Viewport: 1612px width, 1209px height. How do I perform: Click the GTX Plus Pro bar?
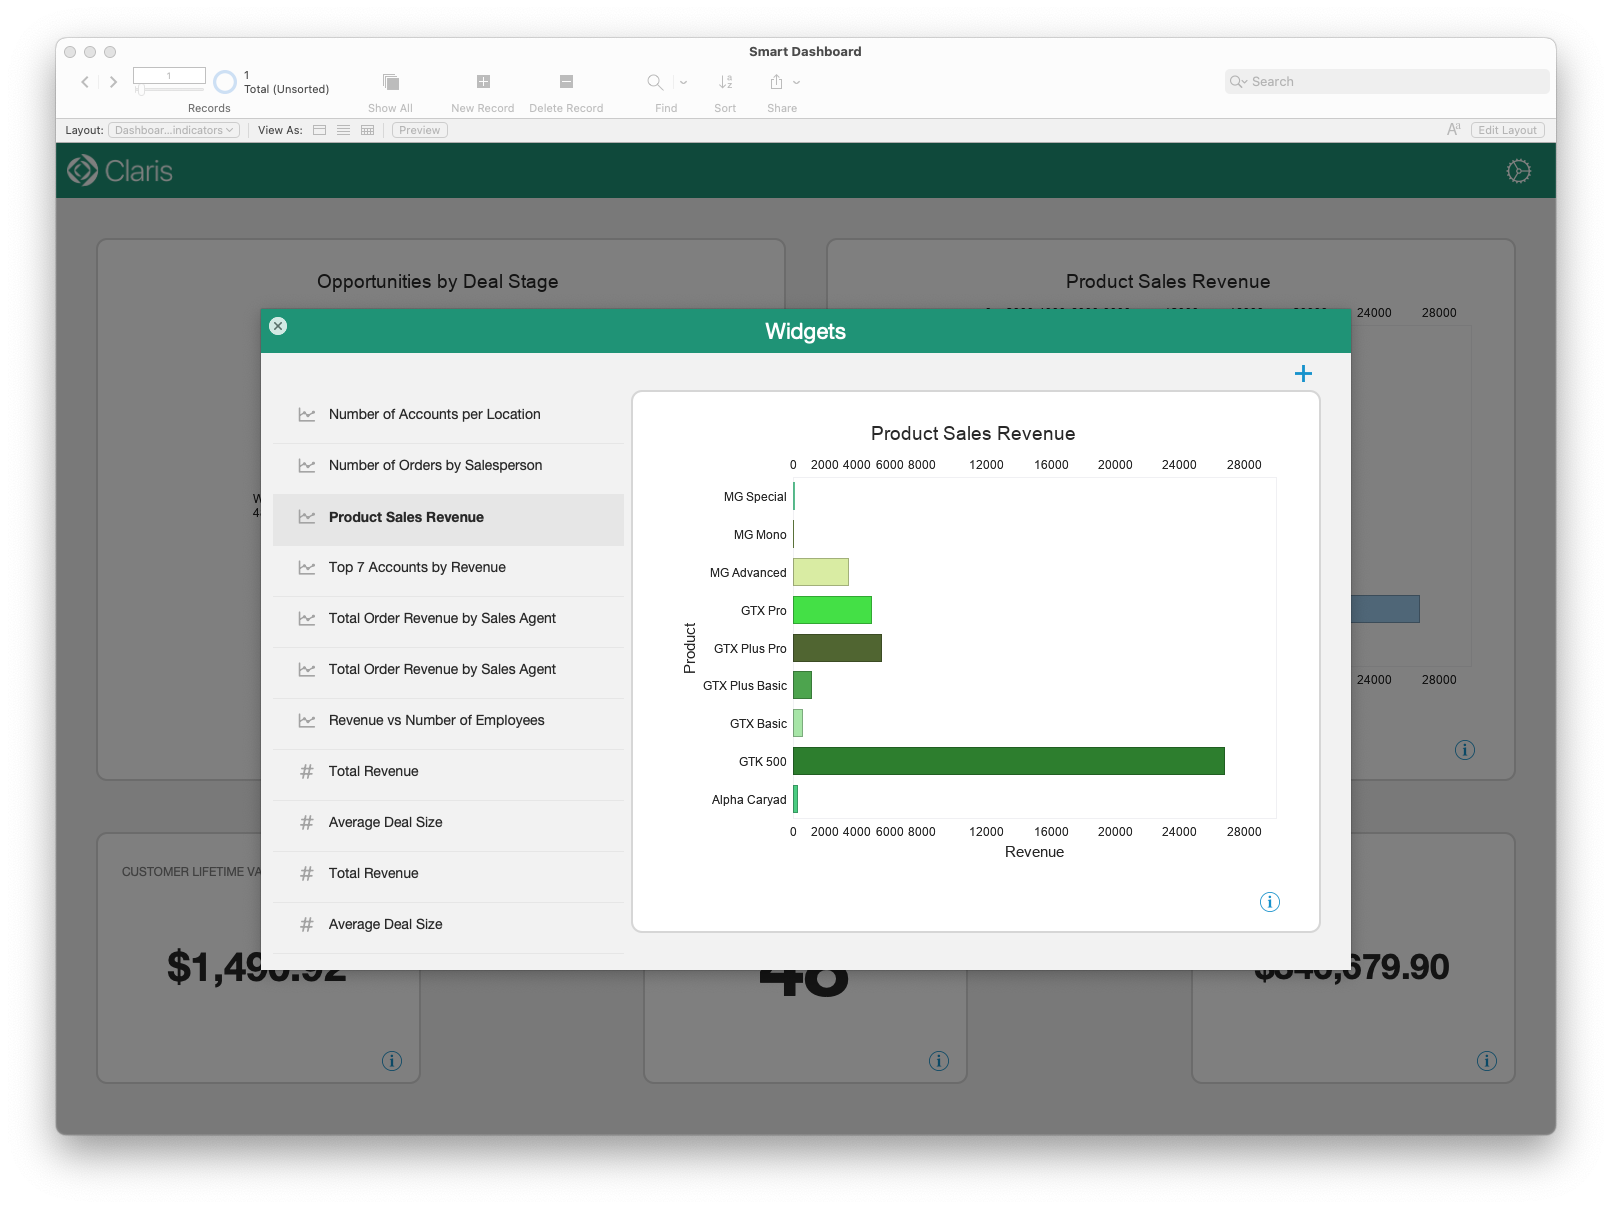click(837, 648)
